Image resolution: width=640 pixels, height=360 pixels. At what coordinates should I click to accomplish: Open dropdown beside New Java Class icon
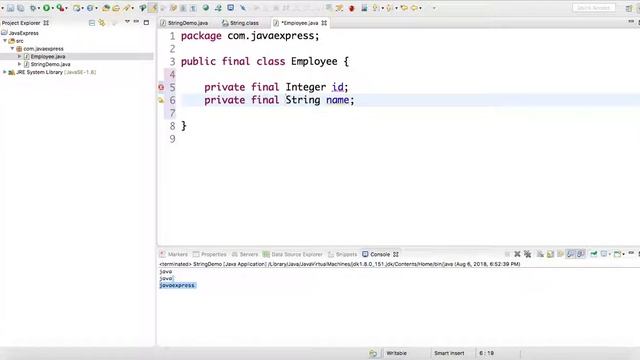click(x=96, y=8)
